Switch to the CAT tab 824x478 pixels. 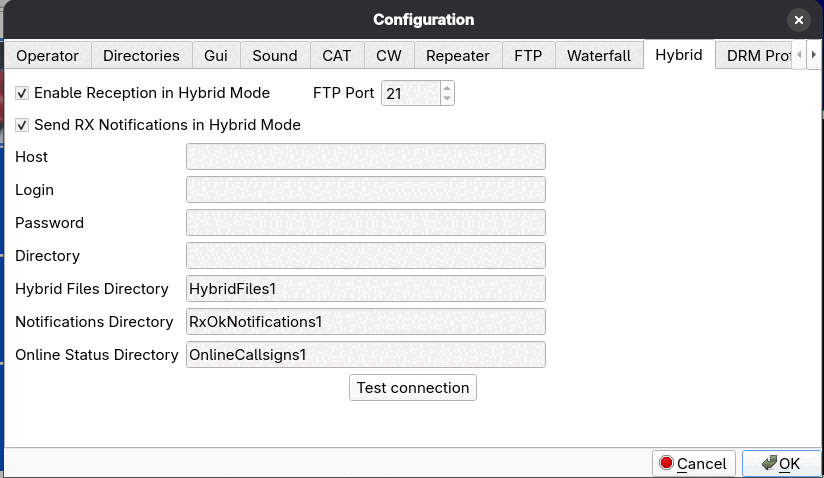pos(337,56)
